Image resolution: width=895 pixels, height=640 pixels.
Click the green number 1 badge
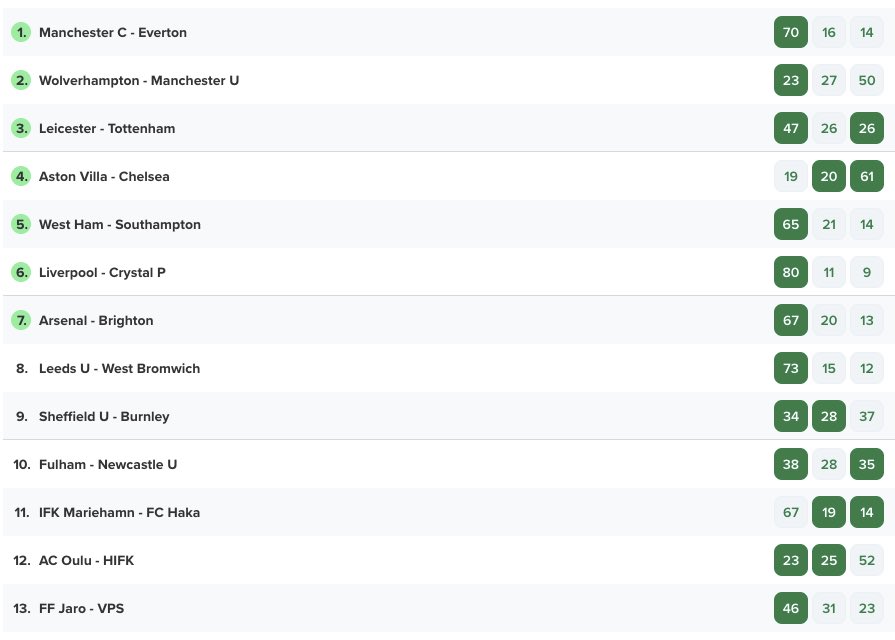pos(21,33)
